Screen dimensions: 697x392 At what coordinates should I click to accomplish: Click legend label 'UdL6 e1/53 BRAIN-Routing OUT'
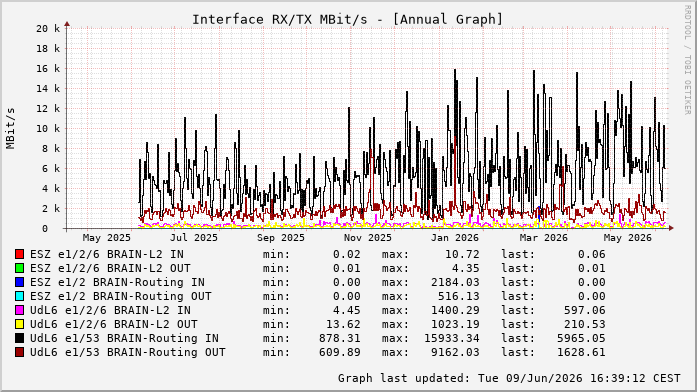coord(128,352)
